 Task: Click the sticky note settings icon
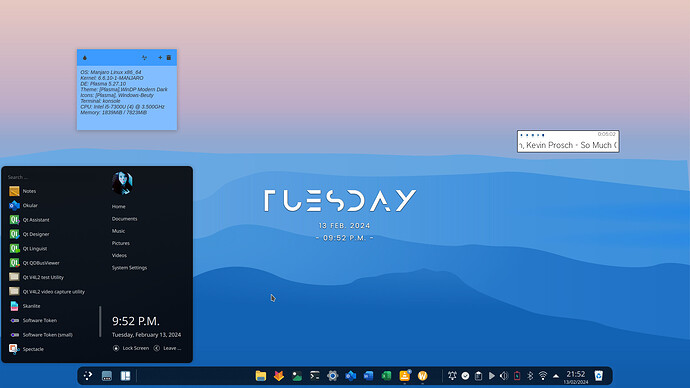pos(144,58)
